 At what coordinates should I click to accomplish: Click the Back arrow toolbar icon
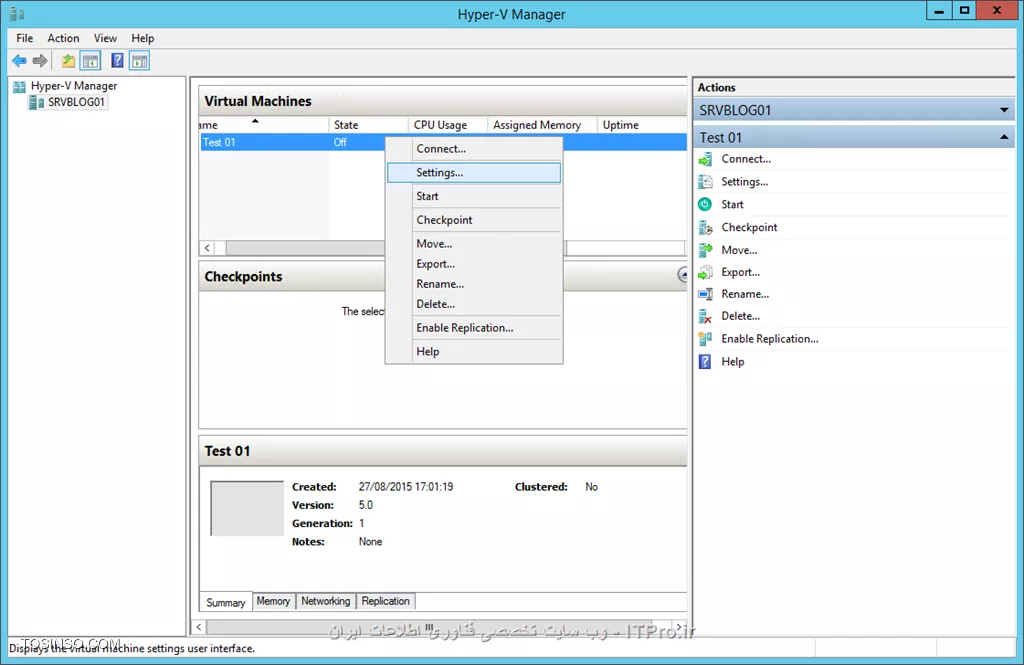click(x=19, y=61)
